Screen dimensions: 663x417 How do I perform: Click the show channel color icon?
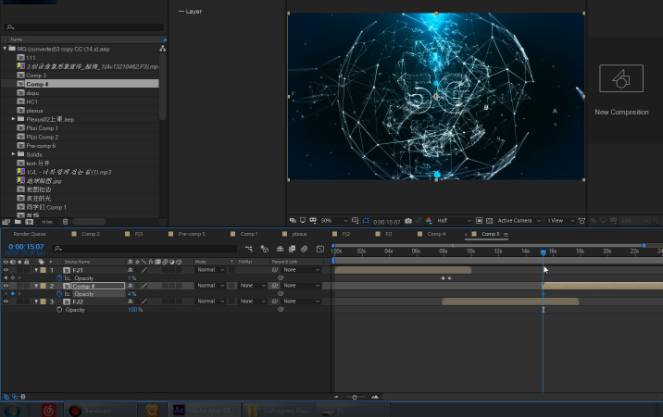pos(427,221)
